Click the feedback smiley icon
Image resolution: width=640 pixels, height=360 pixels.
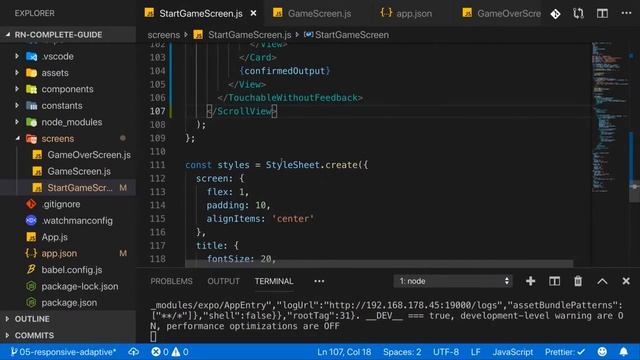tap(602, 351)
